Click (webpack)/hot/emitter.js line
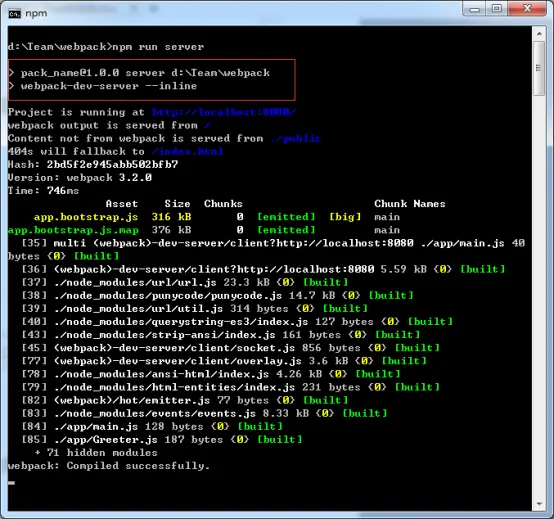The image size is (554, 519). pyautogui.click(x=185, y=400)
